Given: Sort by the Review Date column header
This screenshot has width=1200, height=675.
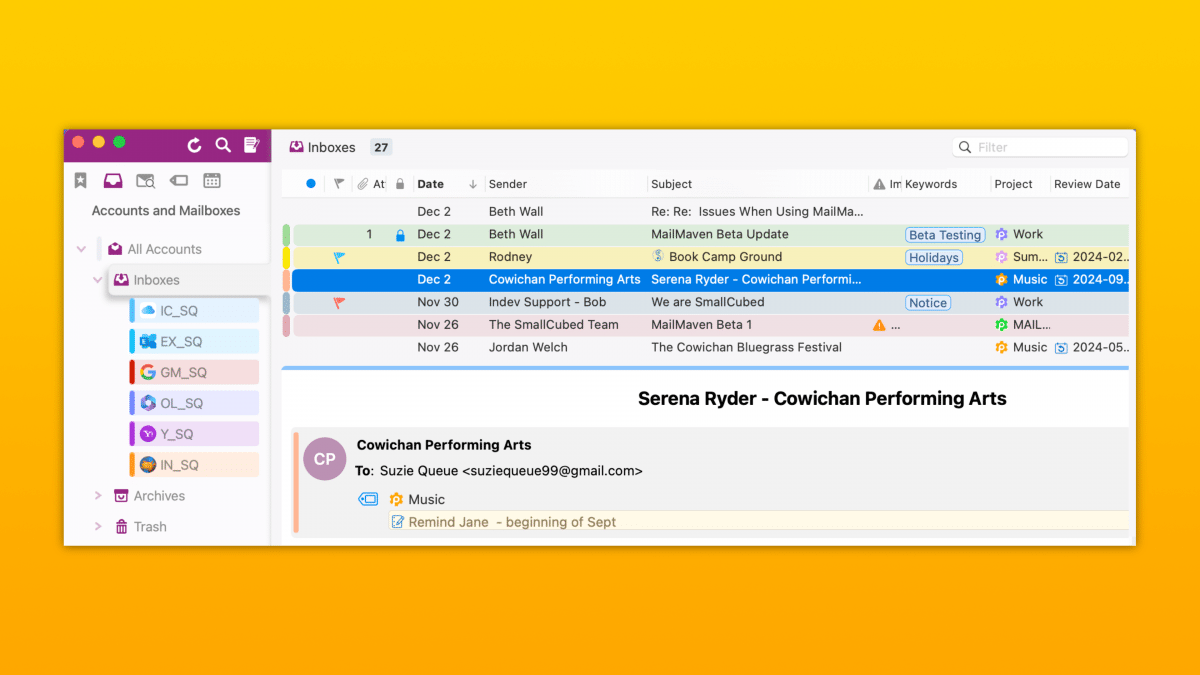Looking at the screenshot, I should click(1087, 184).
